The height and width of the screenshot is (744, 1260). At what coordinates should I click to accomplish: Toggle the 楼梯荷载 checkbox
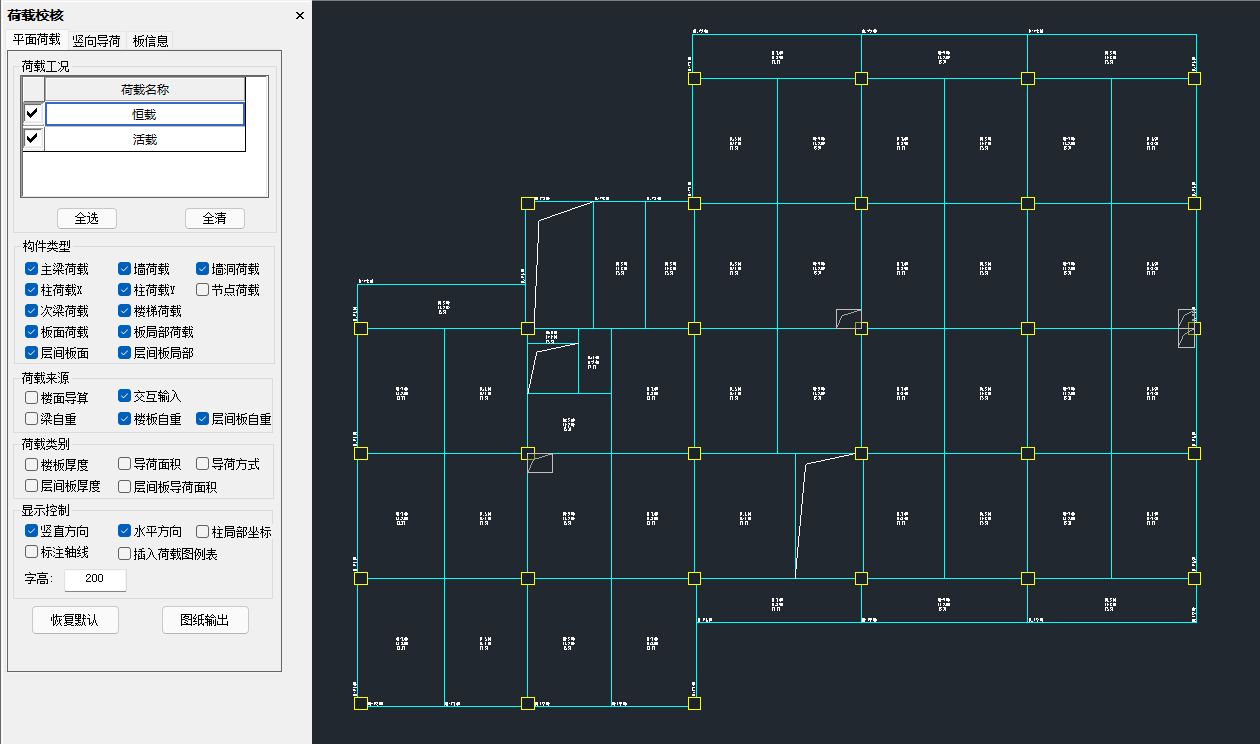[x=125, y=311]
